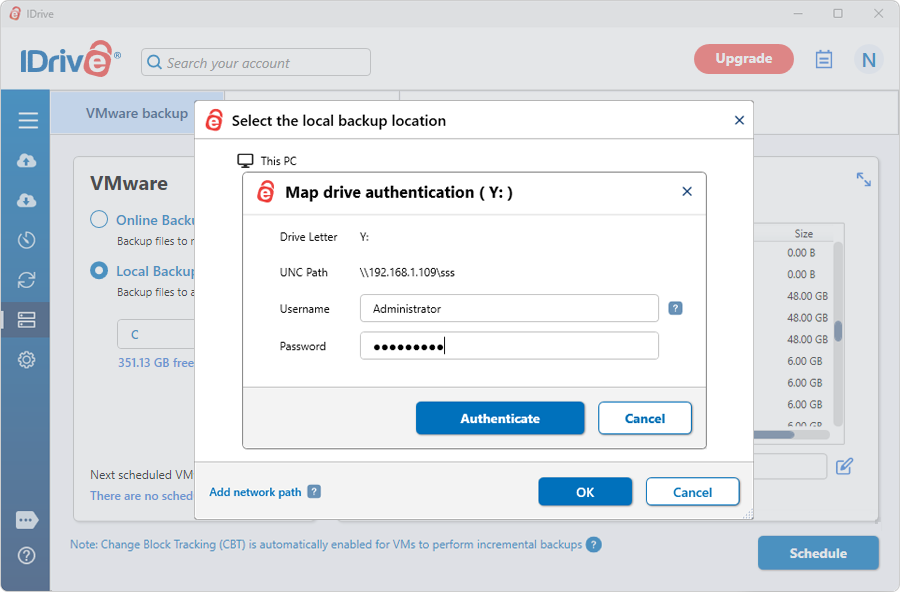Select the Online Backup radio button

point(99,220)
